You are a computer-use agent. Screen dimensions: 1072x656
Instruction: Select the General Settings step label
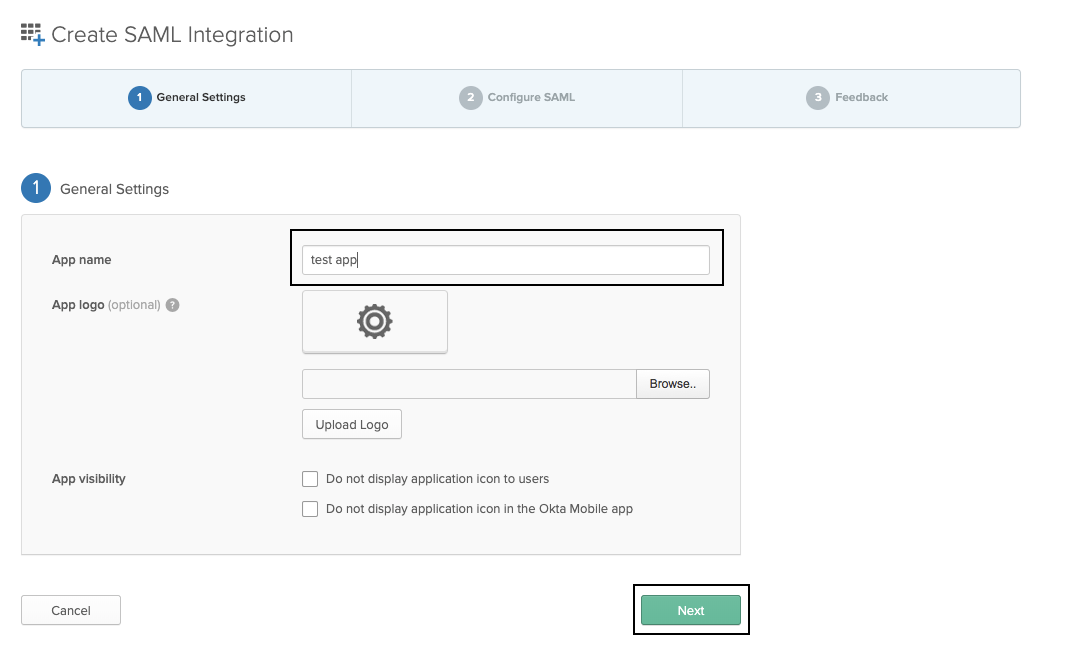[200, 98]
